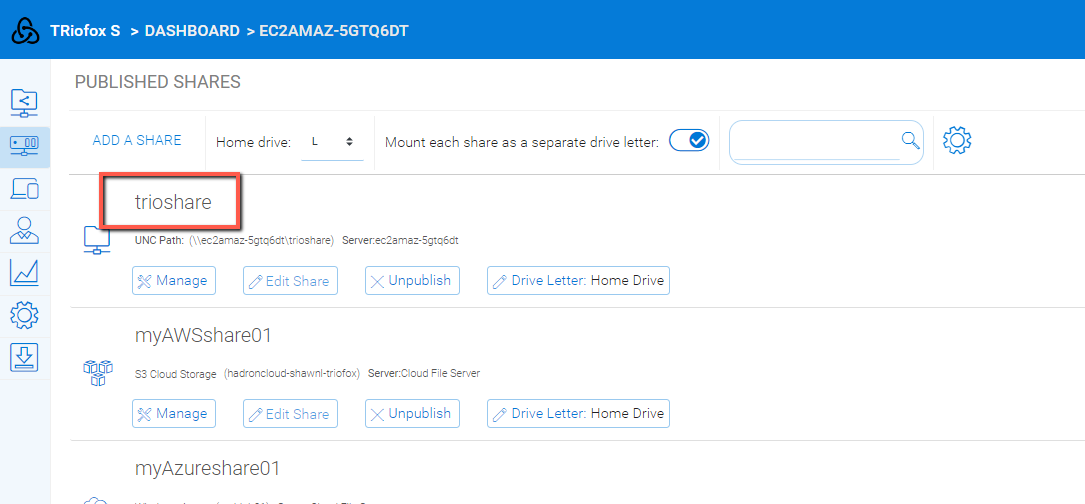Unpublish the myAWSshare01 share
Screen dimensions: 1085x504
[412, 413]
